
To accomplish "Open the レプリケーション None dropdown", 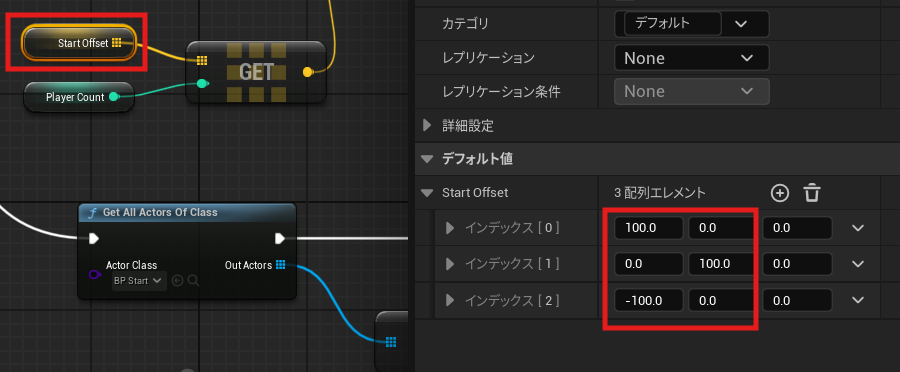I will tap(692, 58).
